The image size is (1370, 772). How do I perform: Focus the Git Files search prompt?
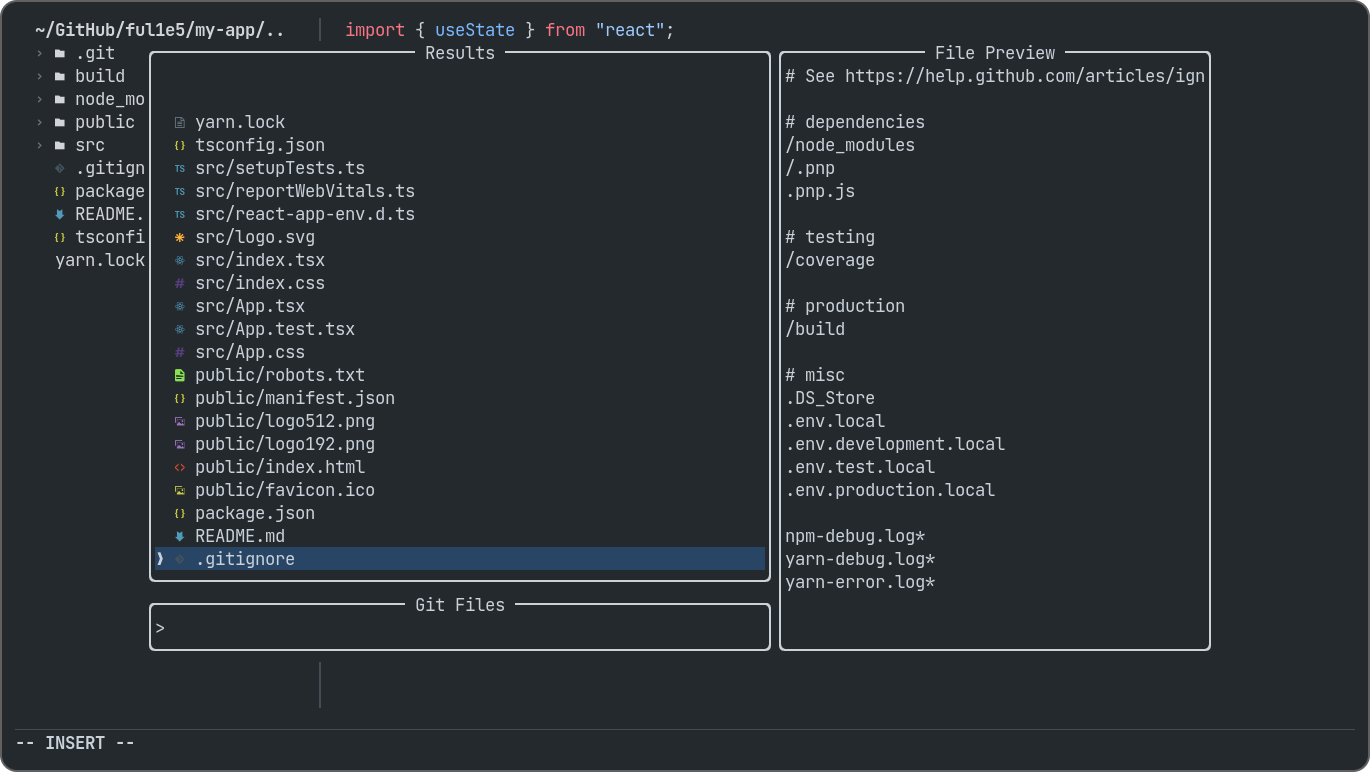pyautogui.click(x=460, y=629)
